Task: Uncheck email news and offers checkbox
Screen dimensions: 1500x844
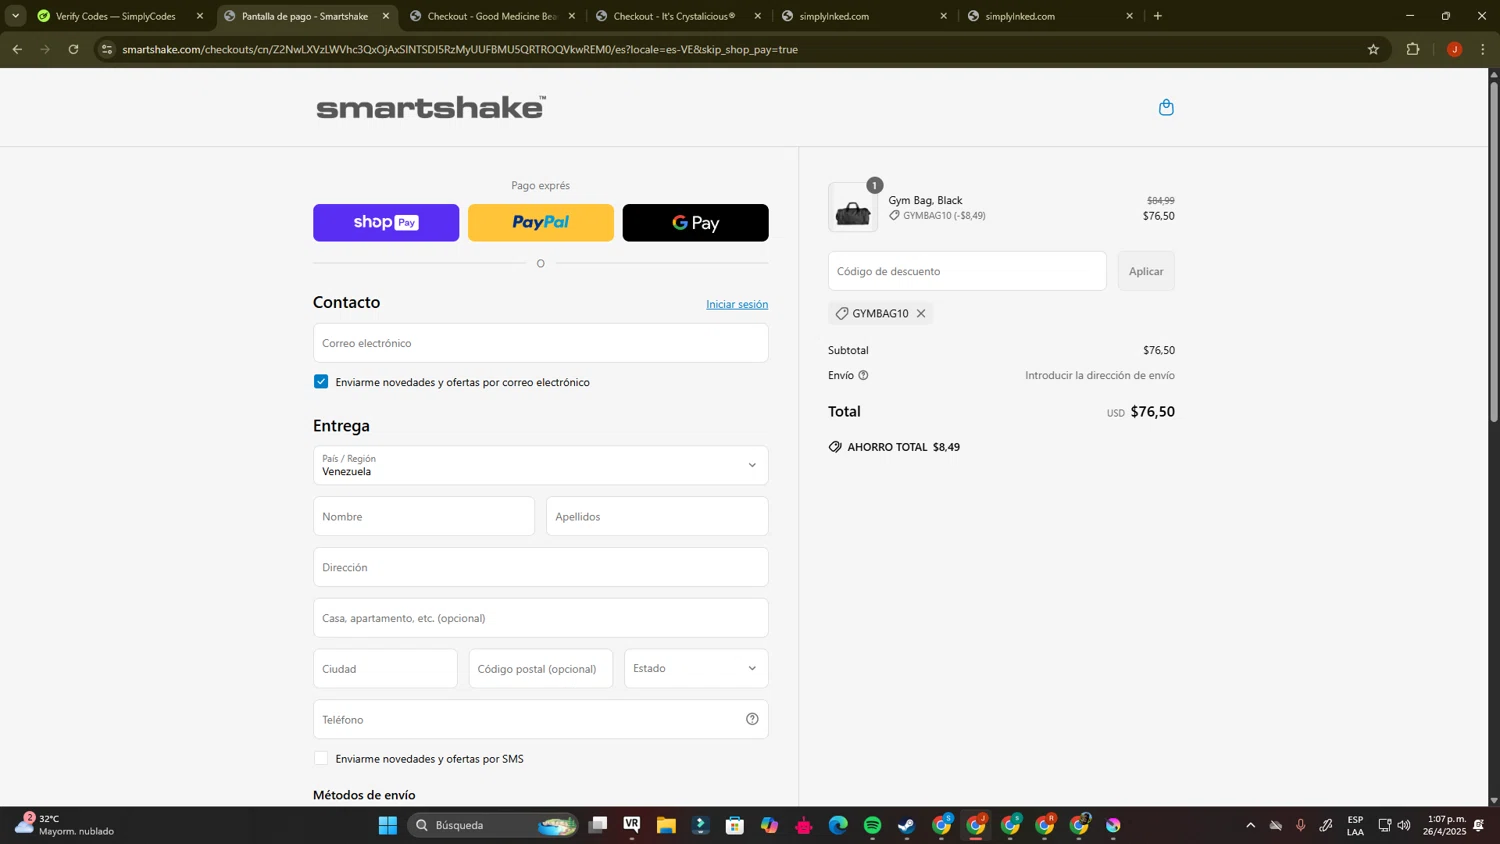Action: pyautogui.click(x=321, y=381)
